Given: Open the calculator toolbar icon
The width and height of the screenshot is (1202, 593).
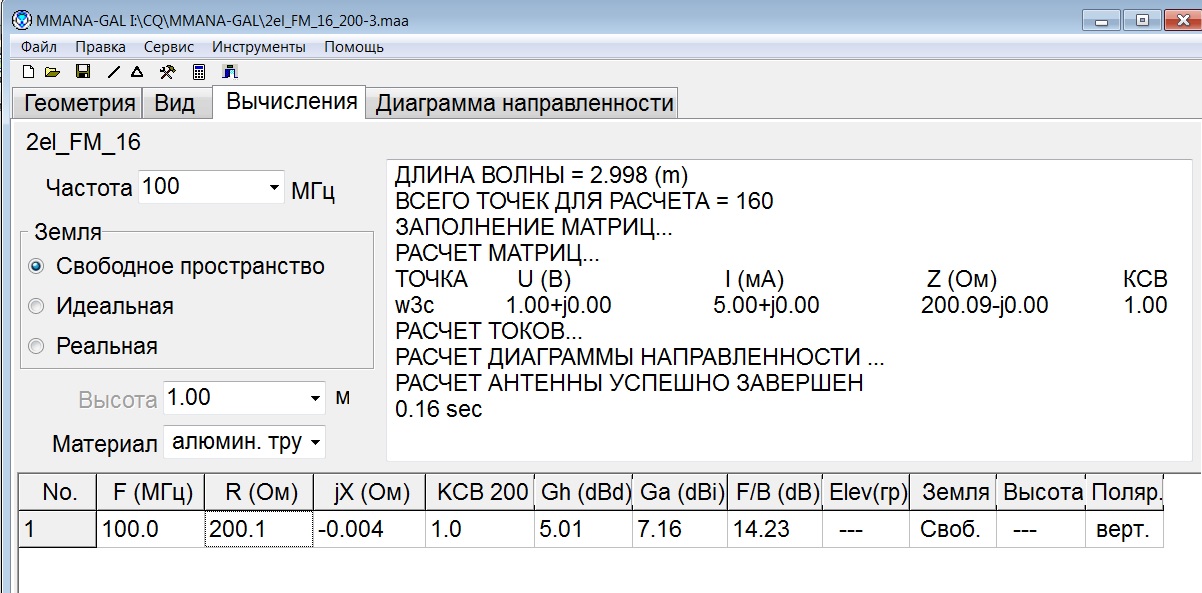Looking at the screenshot, I should point(199,72).
